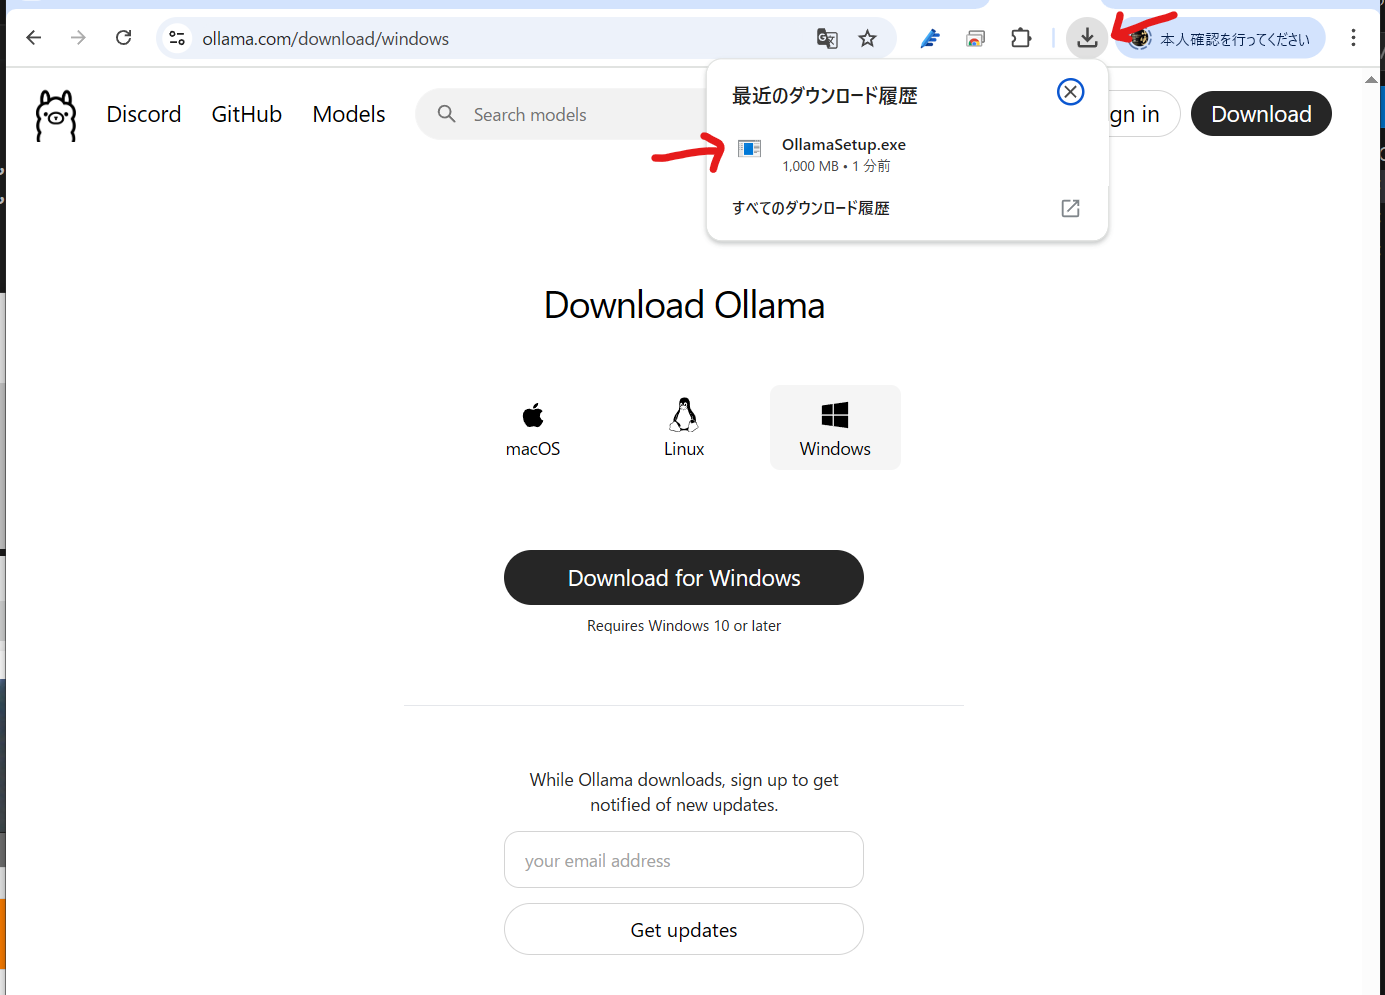Screen dimensions: 1385x995
Task: Open full download history link
Action: pos(907,208)
